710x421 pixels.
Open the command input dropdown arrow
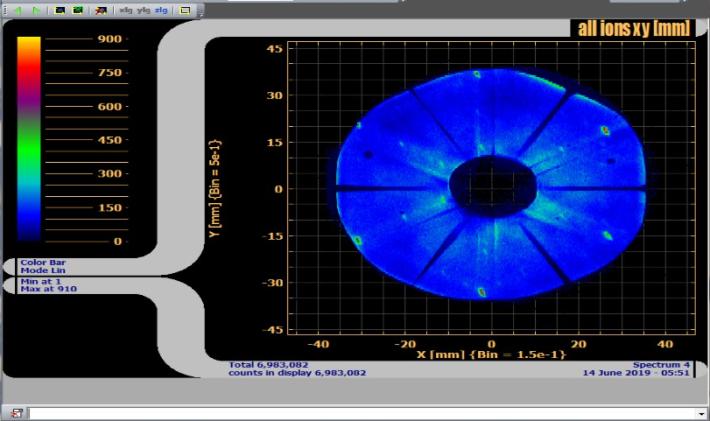[x=702, y=413]
